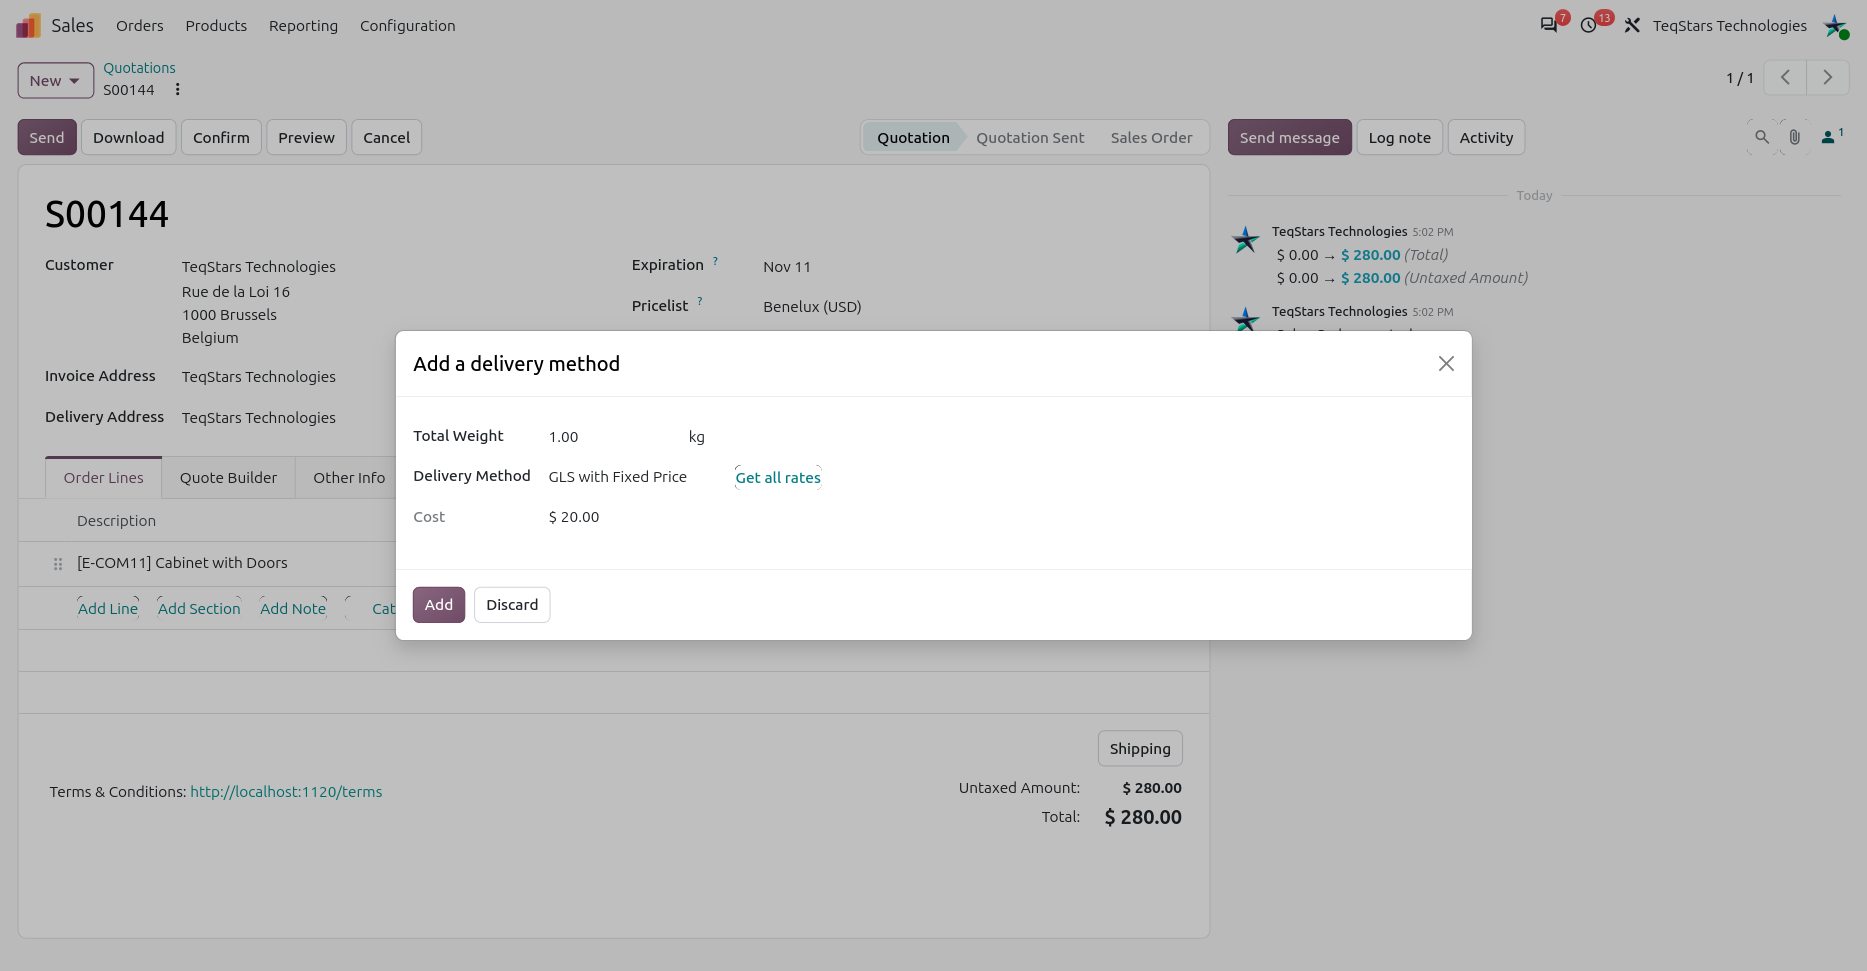Send the quotation
This screenshot has height=971, width=1867.
pyautogui.click(x=47, y=138)
